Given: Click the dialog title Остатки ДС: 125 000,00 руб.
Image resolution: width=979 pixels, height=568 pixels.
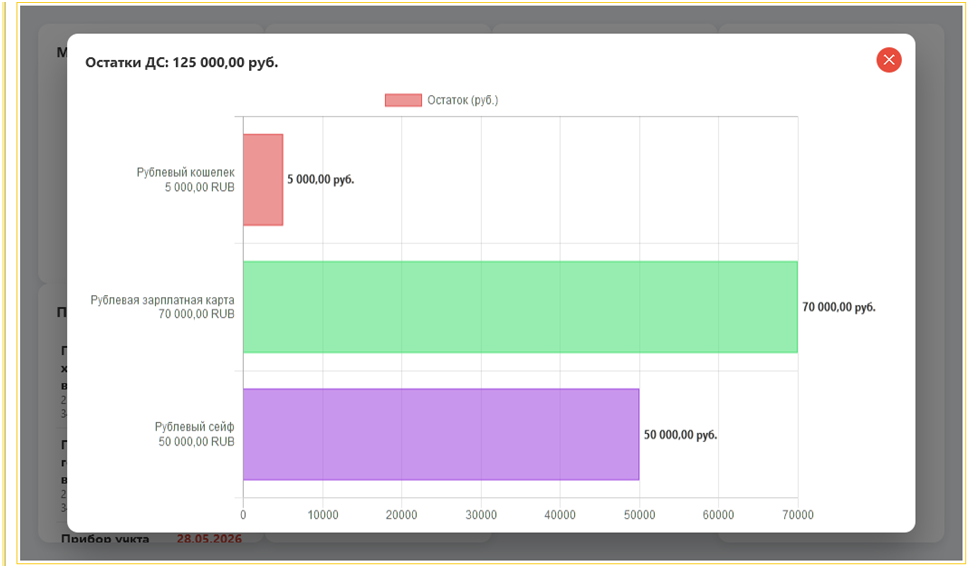Looking at the screenshot, I should coord(182,62).
